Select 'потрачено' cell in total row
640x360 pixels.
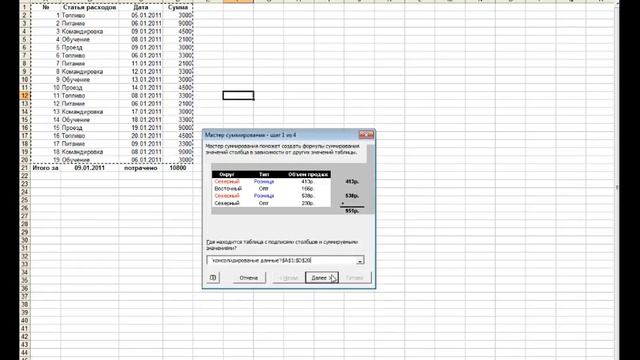point(141,168)
